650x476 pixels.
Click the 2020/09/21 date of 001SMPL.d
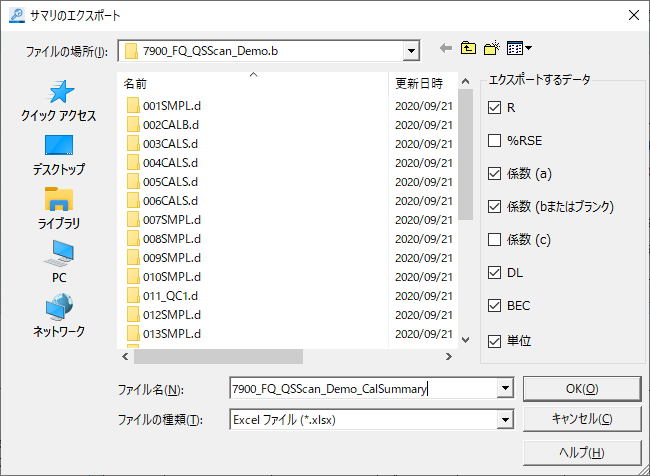point(423,106)
